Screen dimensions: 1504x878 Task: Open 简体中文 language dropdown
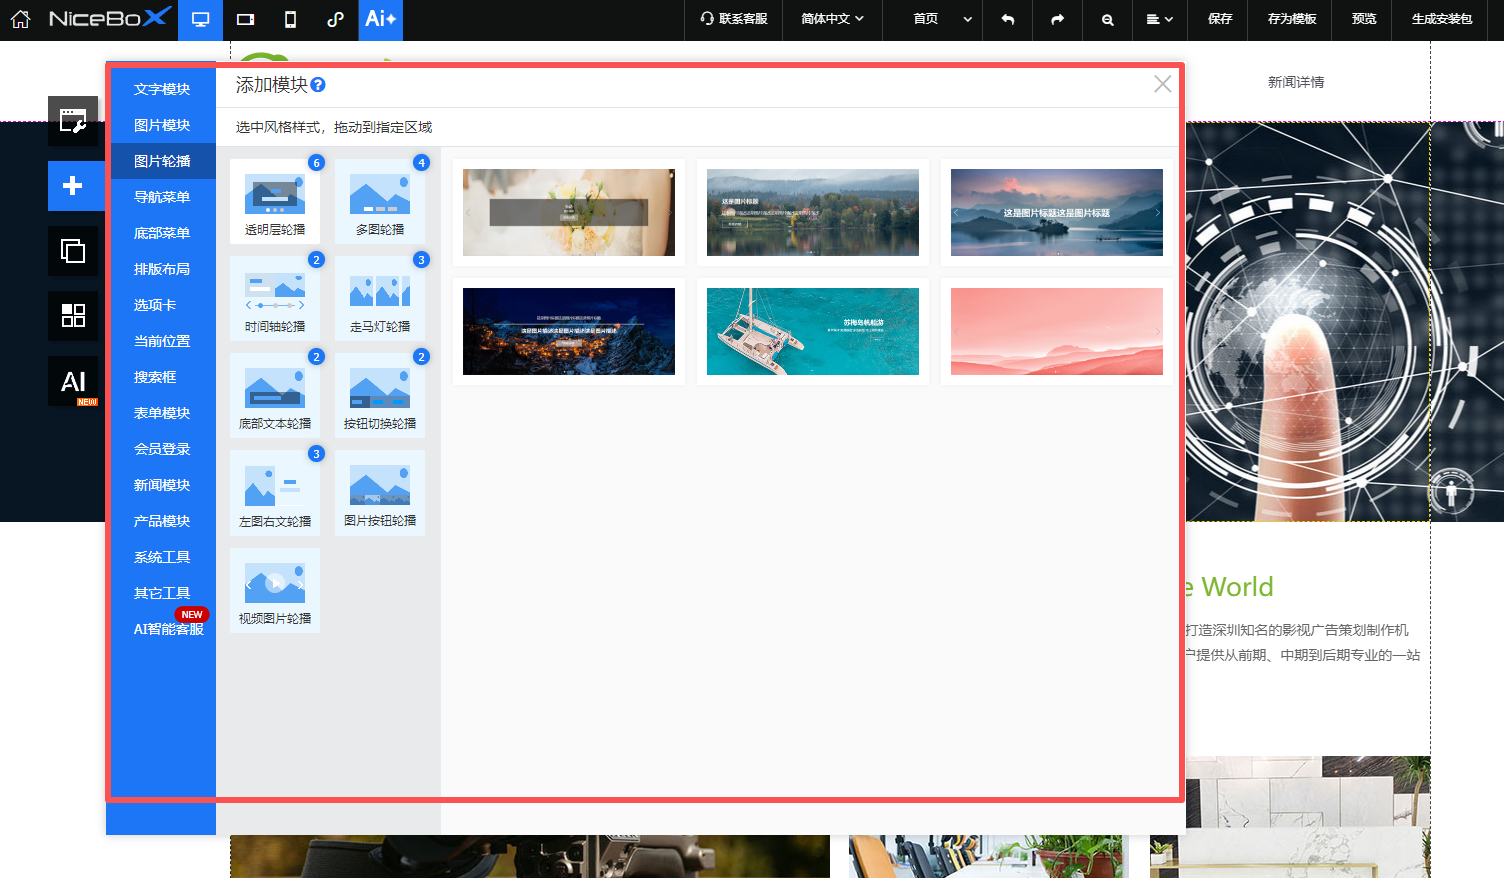point(832,19)
